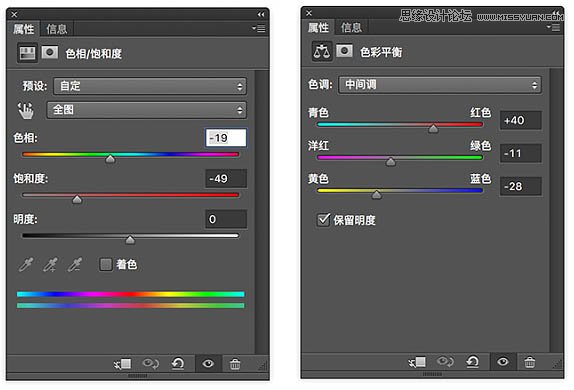
Task: Delete the Hue/Saturation adjustment layer
Action: pos(235,364)
